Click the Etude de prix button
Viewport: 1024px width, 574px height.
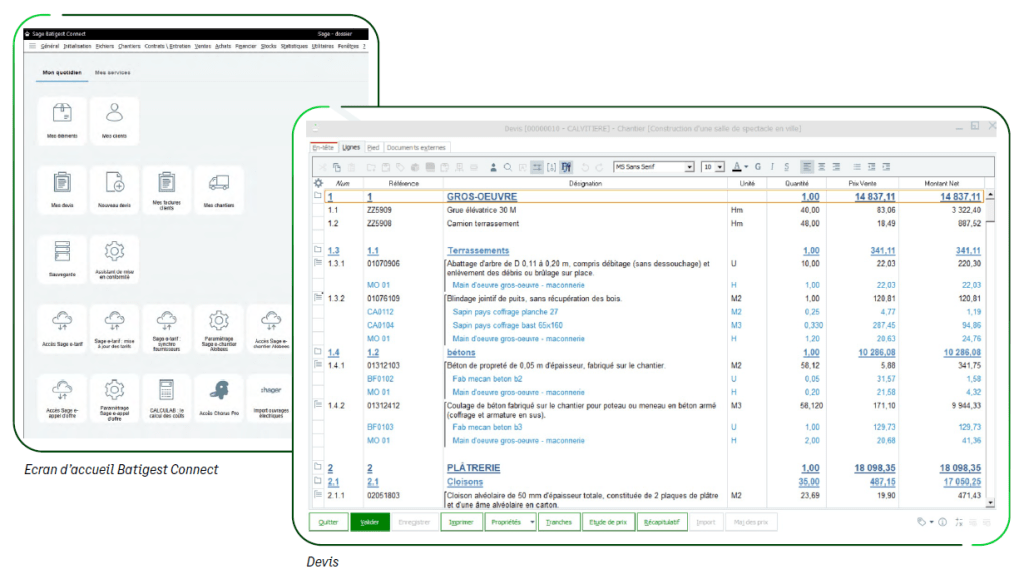click(608, 522)
